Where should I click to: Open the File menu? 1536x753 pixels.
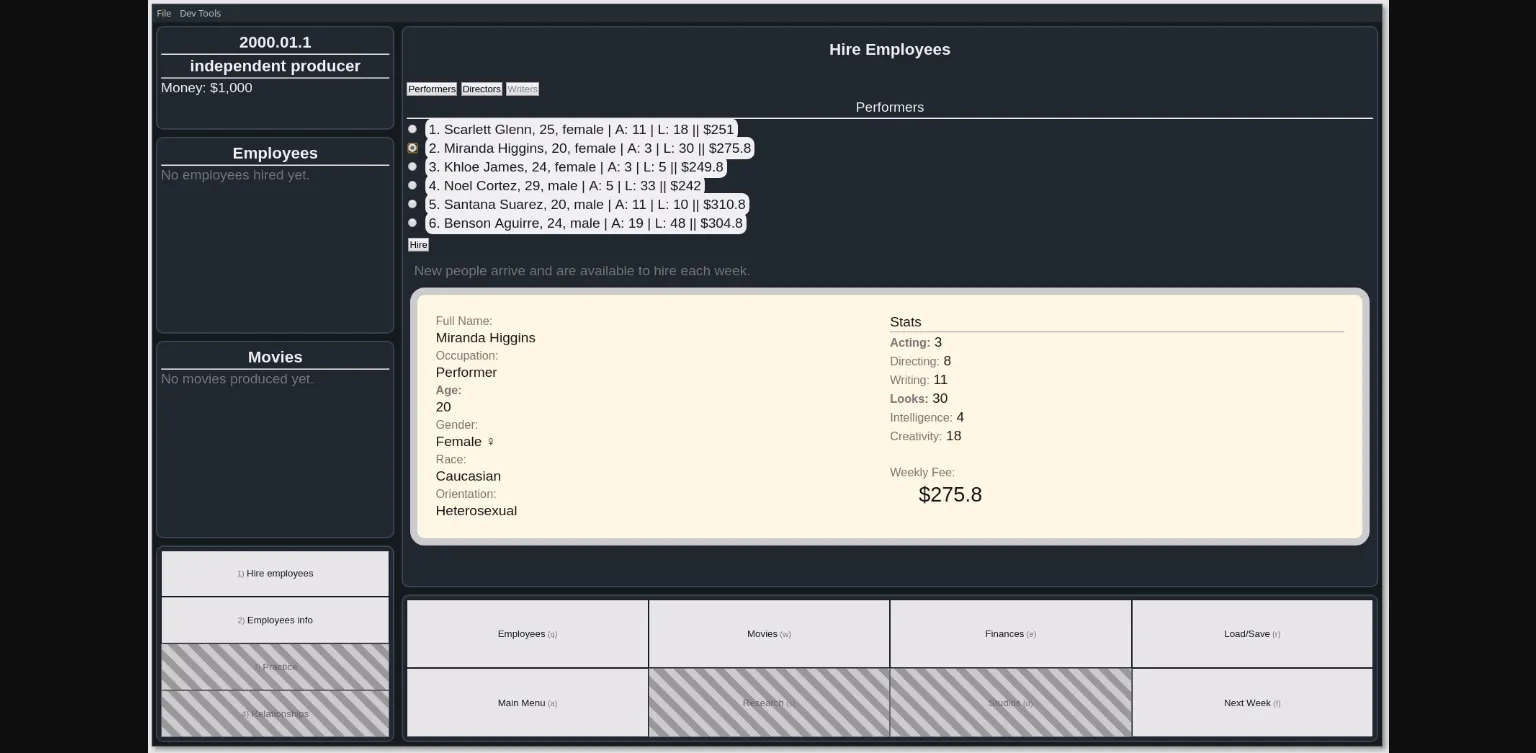coord(164,13)
